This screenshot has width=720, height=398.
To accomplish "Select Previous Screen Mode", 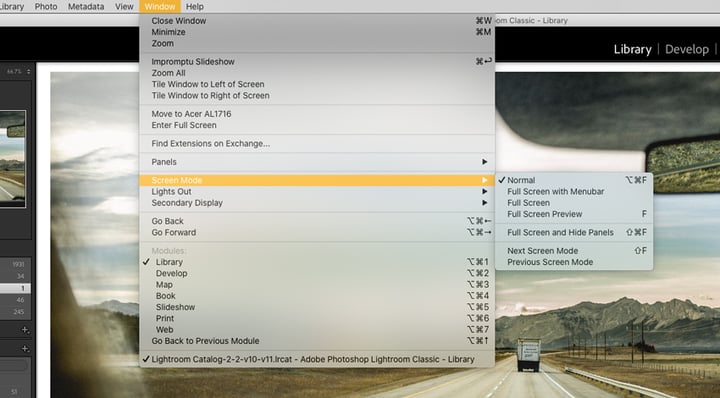I will (574, 262).
